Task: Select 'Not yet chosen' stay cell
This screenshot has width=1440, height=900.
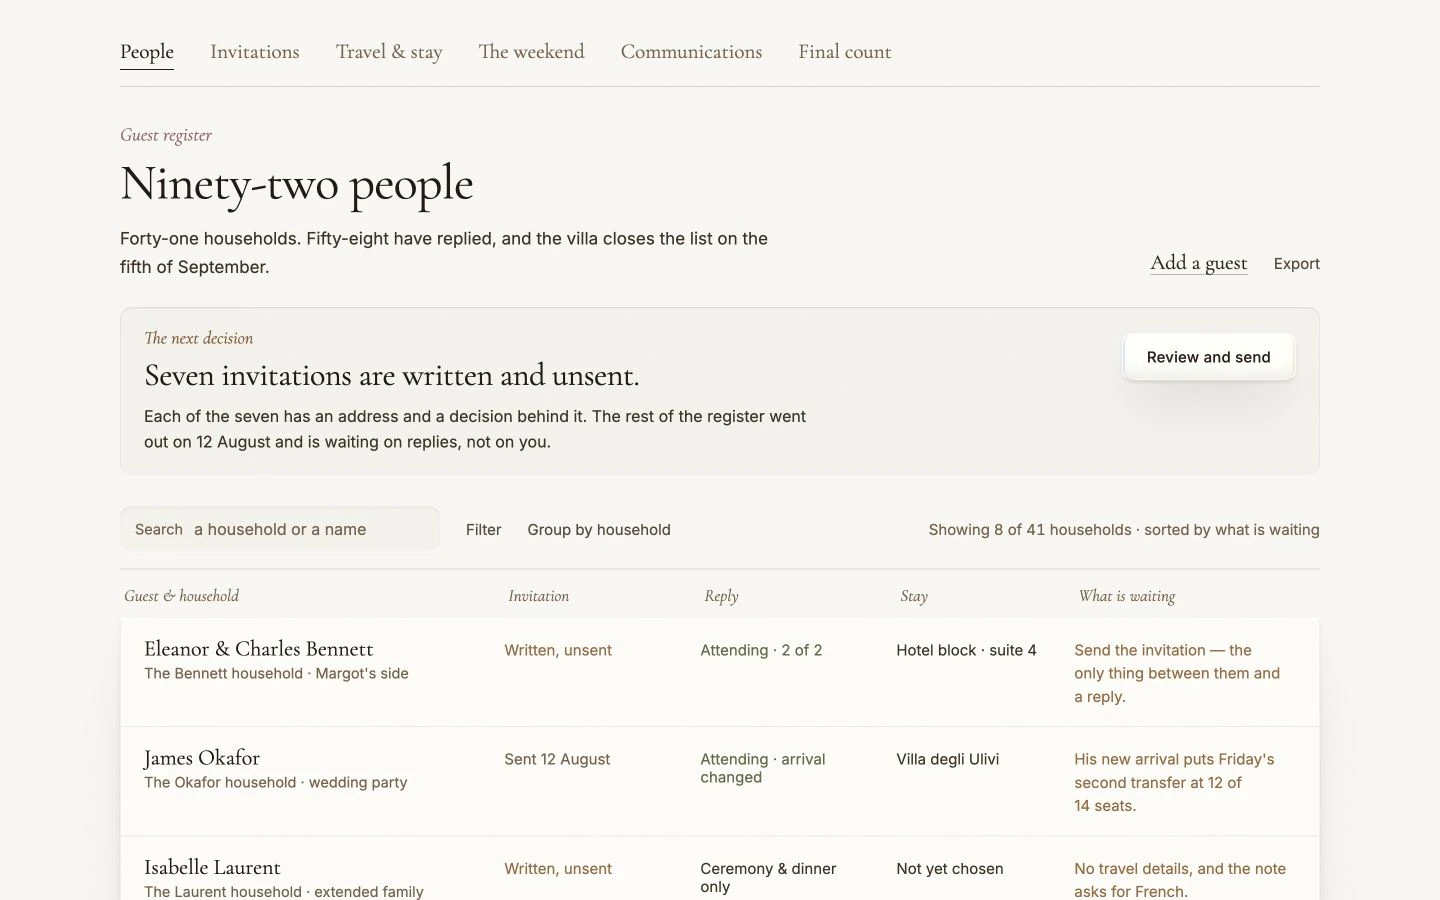Action: pos(950,869)
